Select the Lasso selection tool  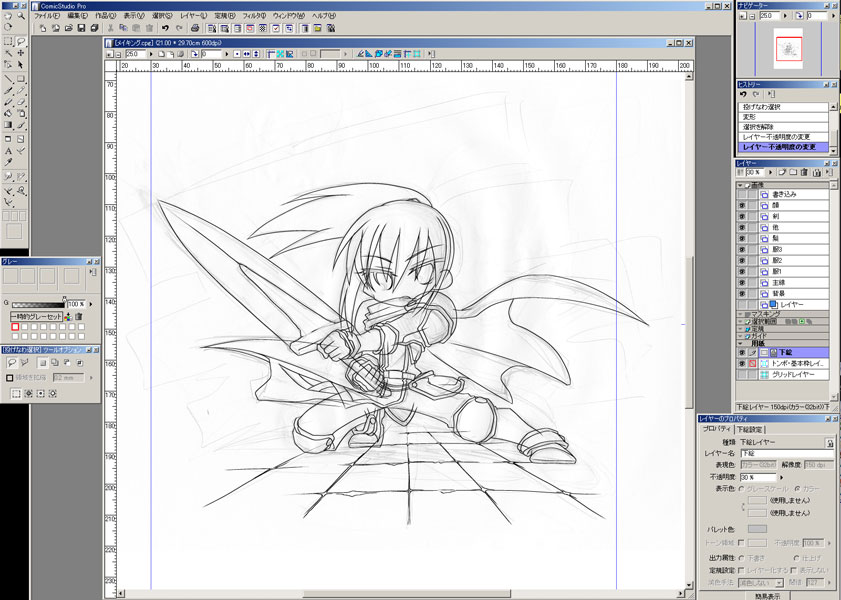21,41
